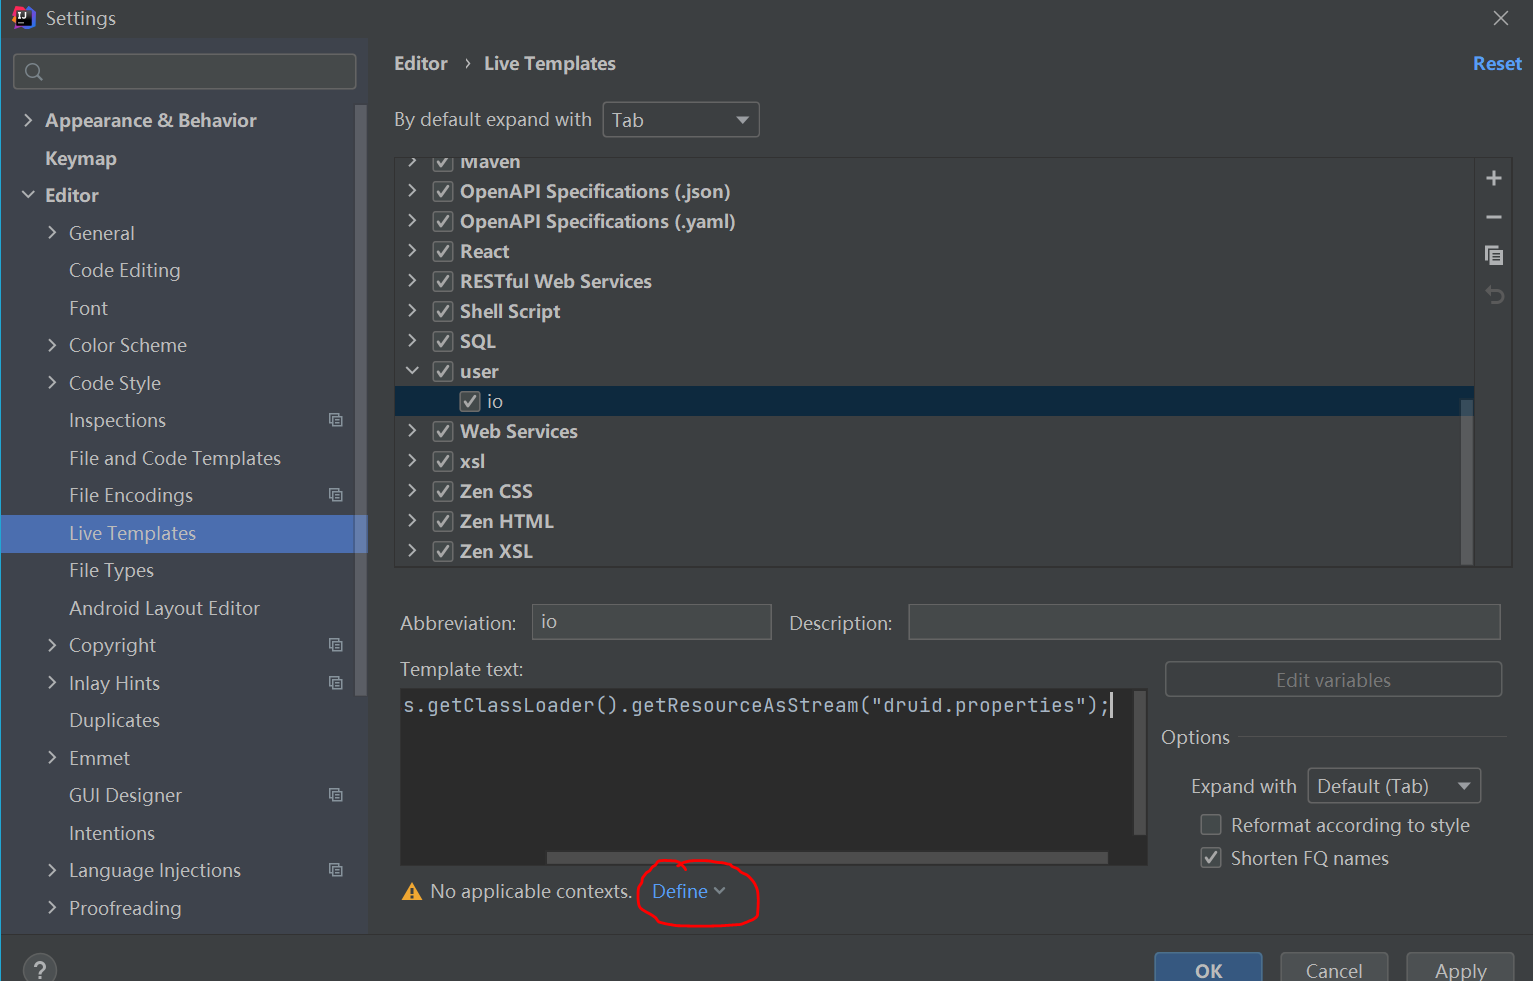Click project-level icon next to Language Injections
The height and width of the screenshot is (981, 1533).
click(336, 870)
